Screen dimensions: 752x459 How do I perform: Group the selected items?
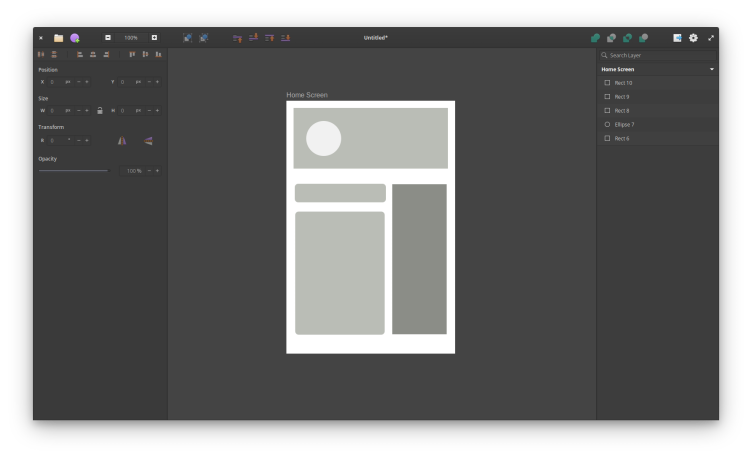pos(187,38)
